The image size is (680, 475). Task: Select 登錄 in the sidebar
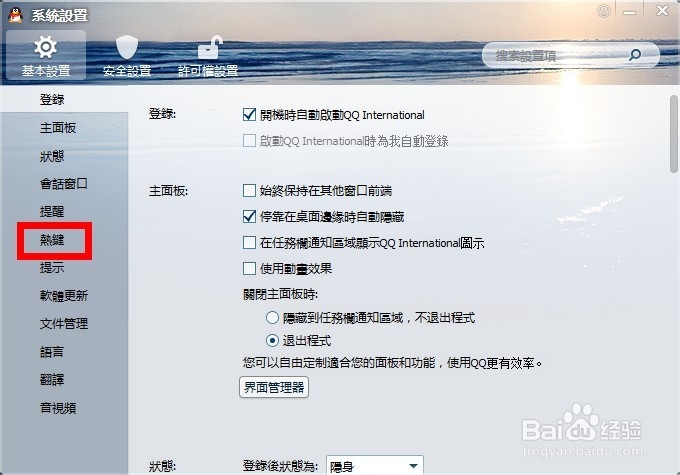click(x=52, y=100)
